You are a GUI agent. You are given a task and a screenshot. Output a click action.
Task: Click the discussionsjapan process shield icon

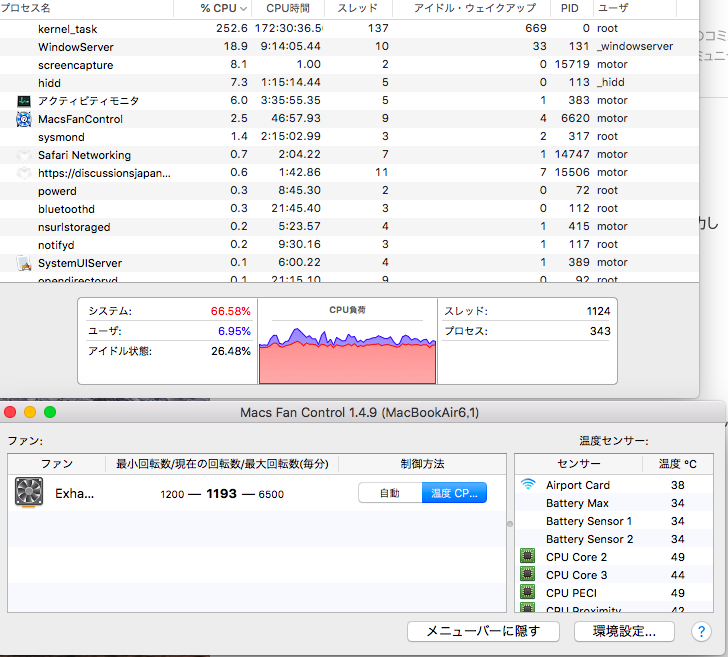tap(24, 173)
